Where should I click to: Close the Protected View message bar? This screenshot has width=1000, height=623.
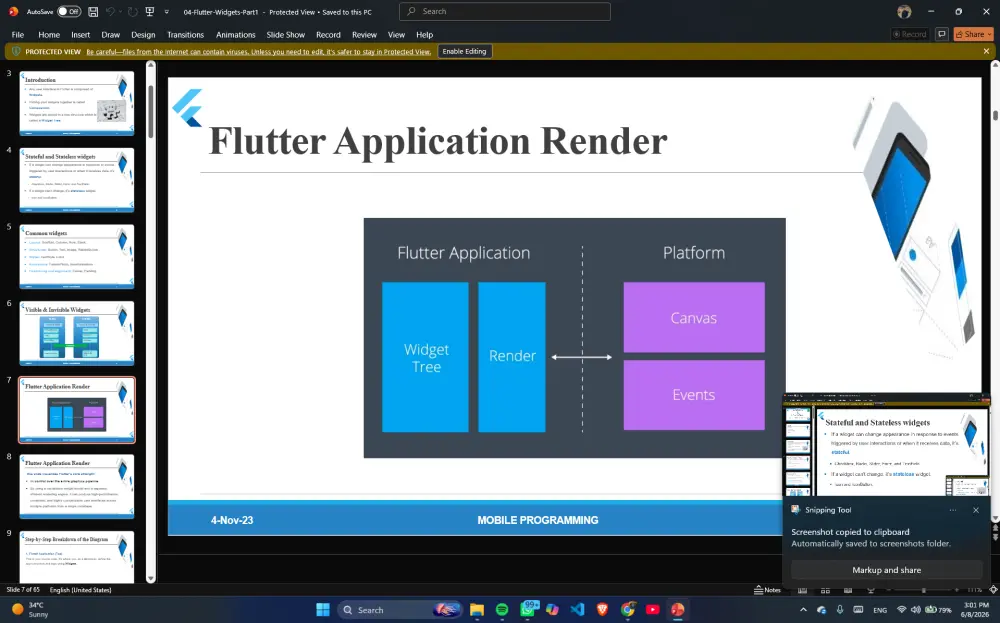[x=987, y=51]
